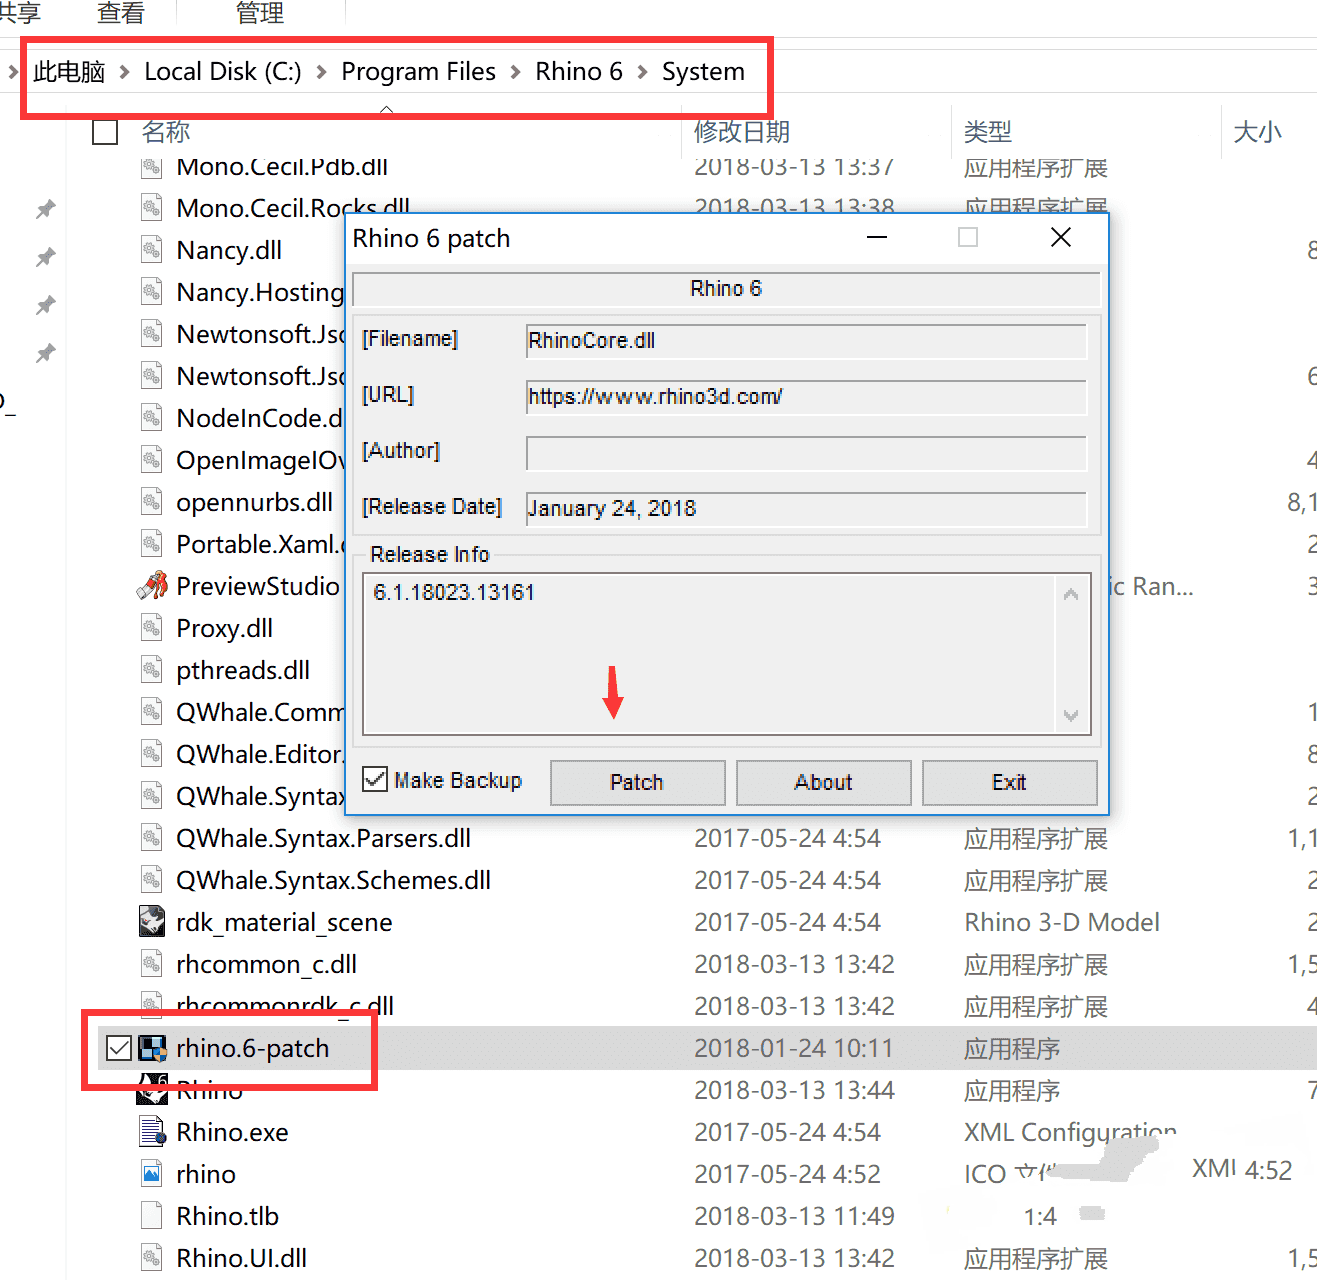1317x1280 pixels.
Task: Click the Rhino.exe config file icon
Action: tap(152, 1132)
